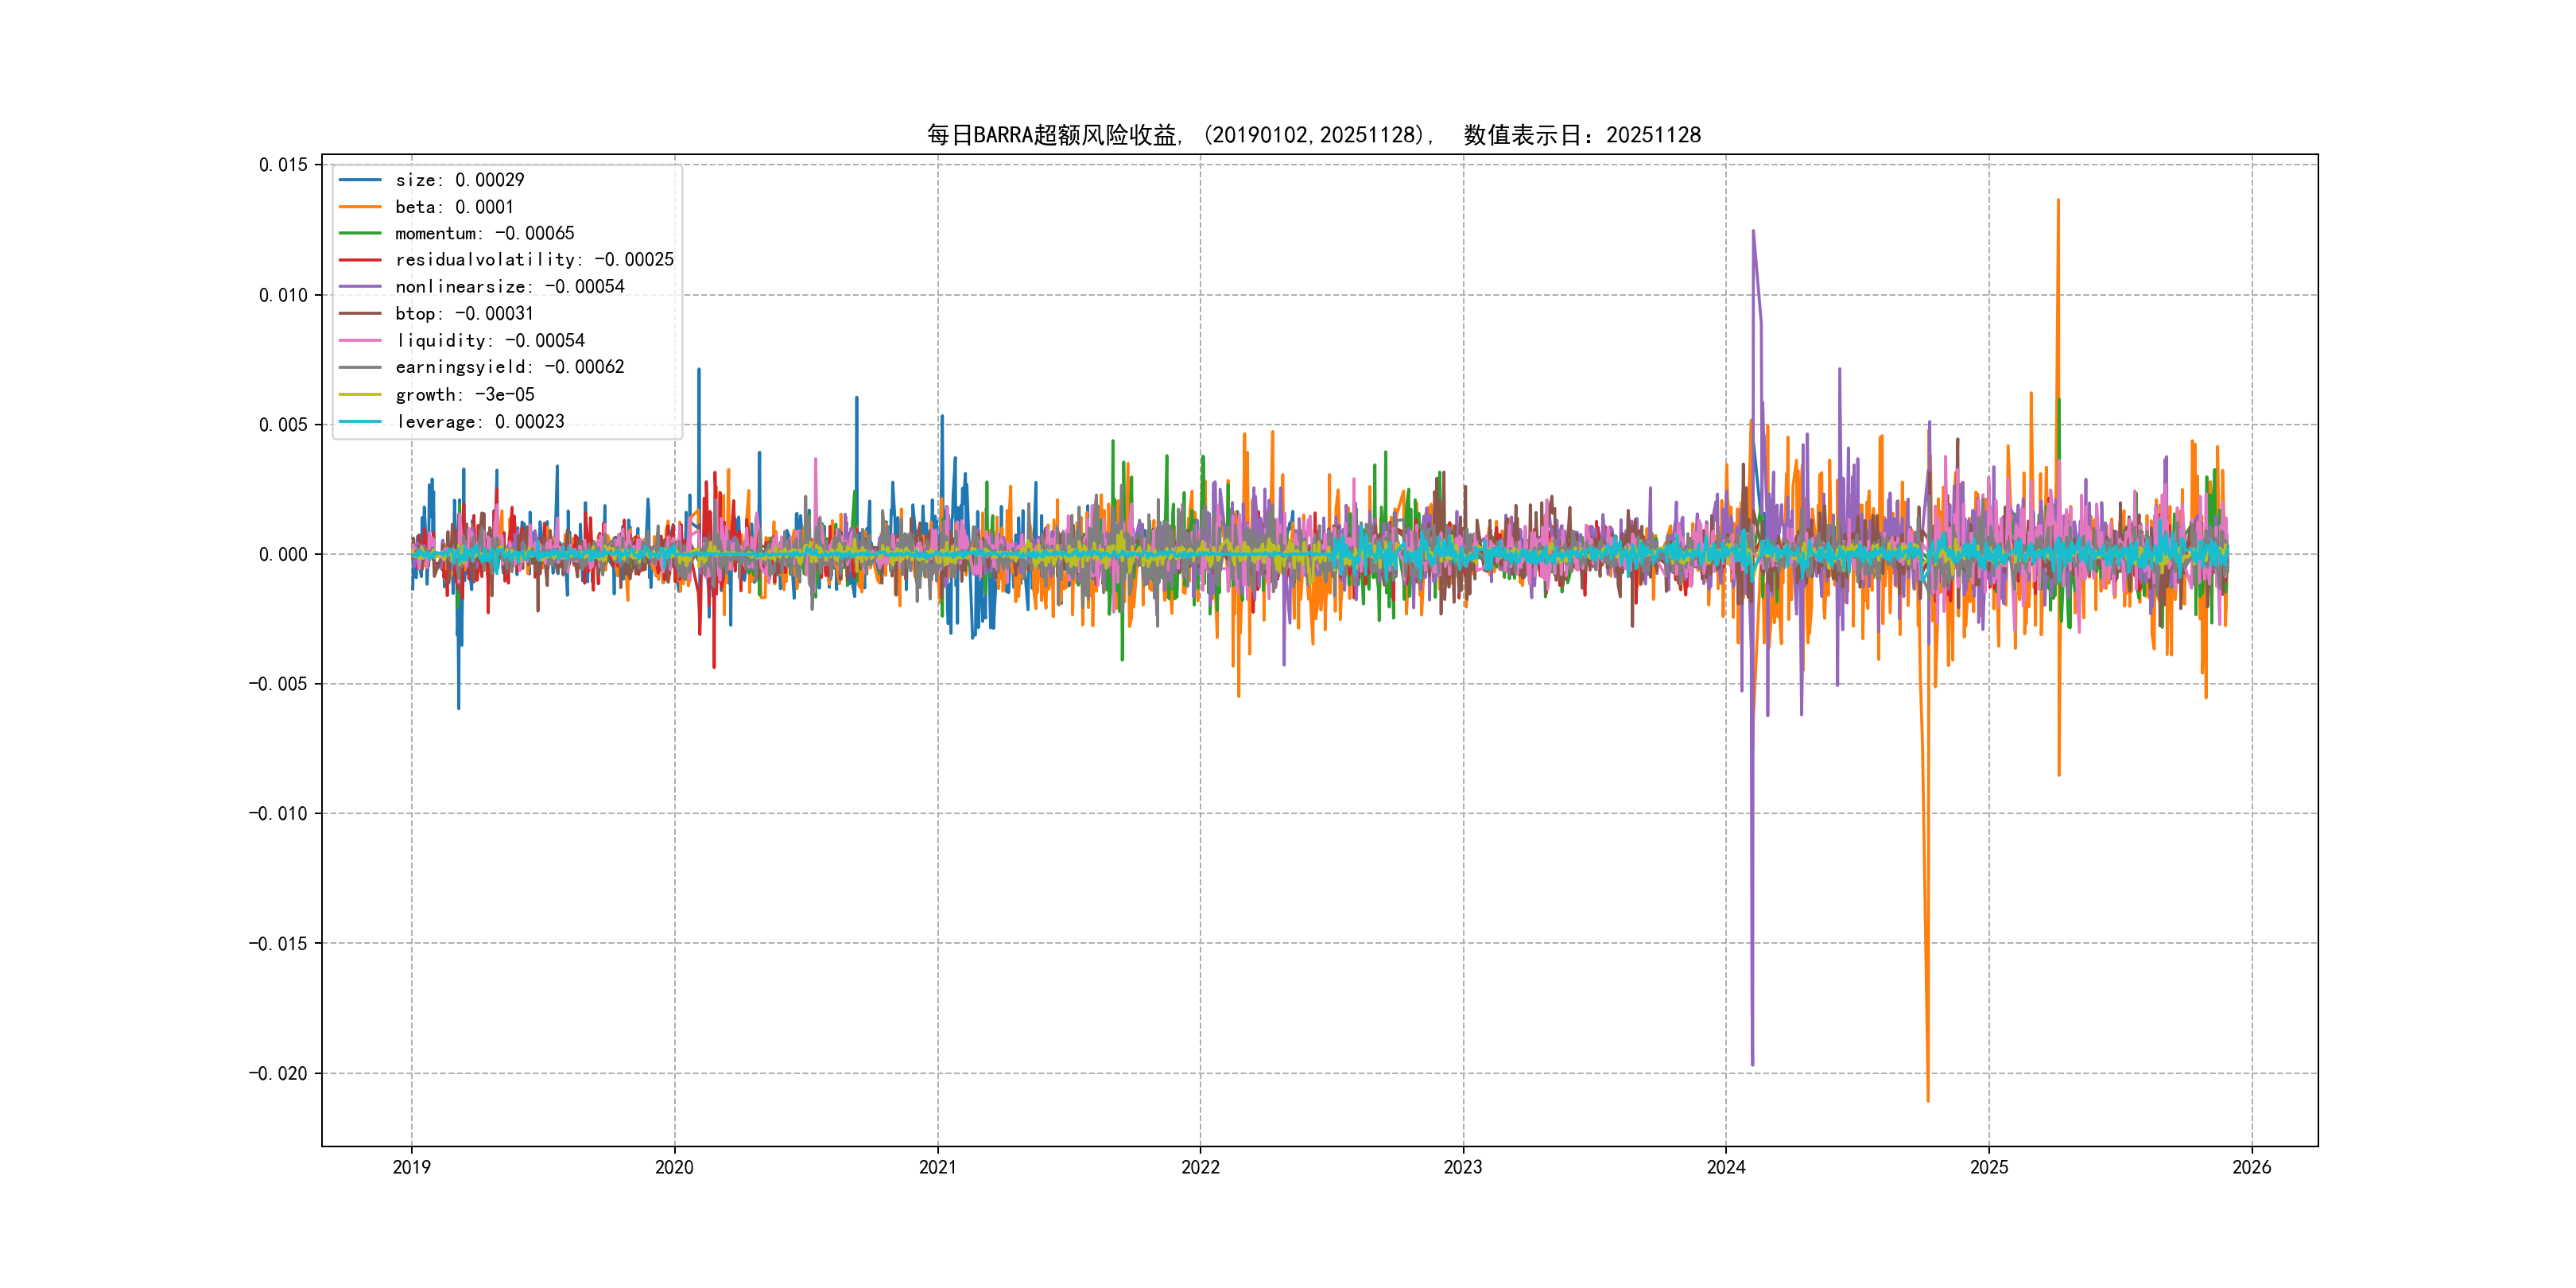Click the 0.015 y-axis tick label

(x=283, y=165)
